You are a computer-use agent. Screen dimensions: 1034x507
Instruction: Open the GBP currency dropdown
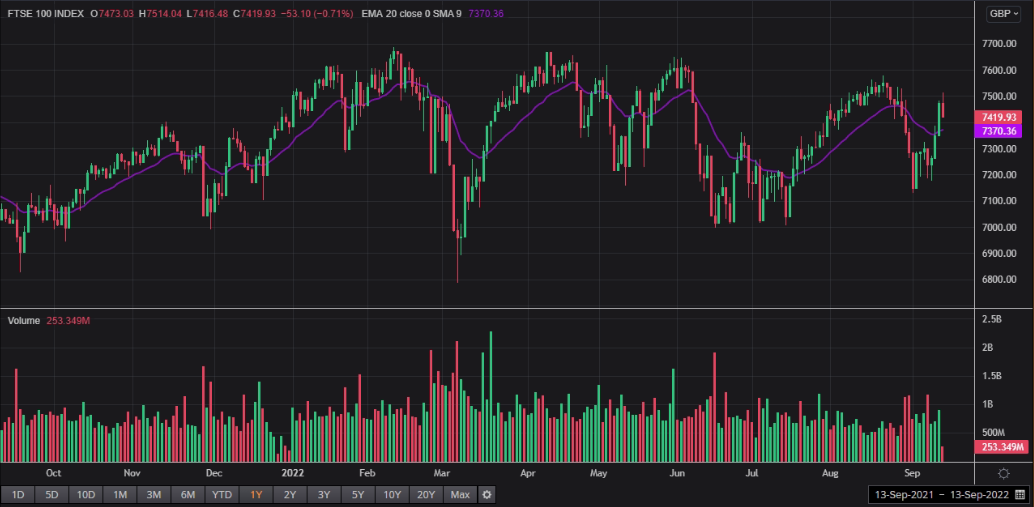(x=1003, y=14)
